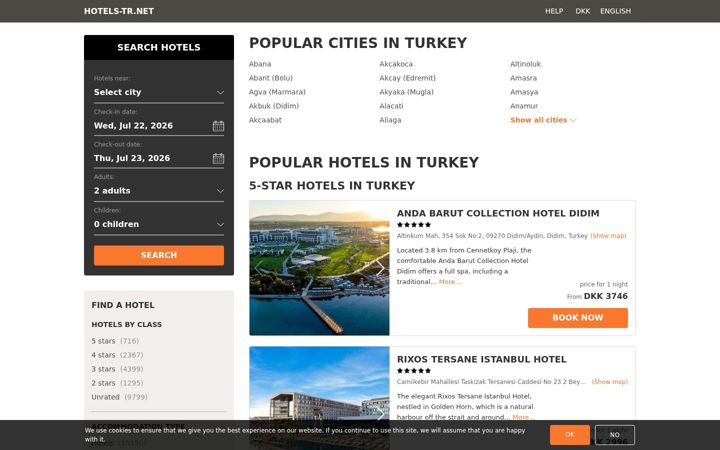
Task: Show next photo of Rixos Tersane hotel
Action: (380, 414)
